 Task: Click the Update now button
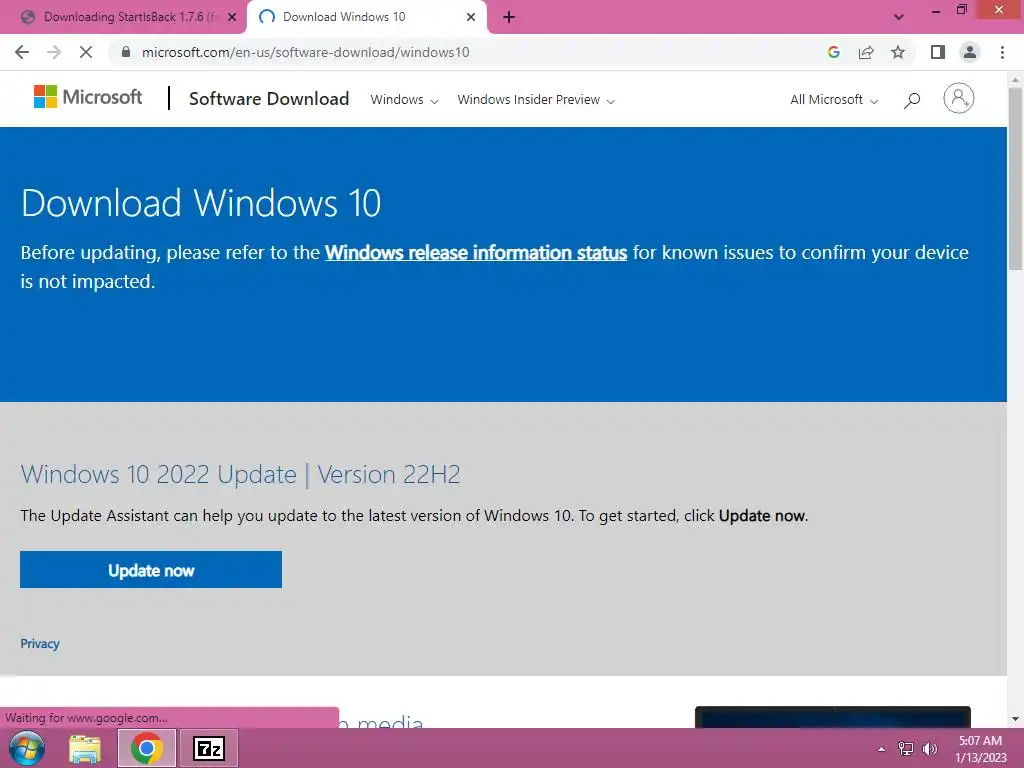tap(151, 569)
